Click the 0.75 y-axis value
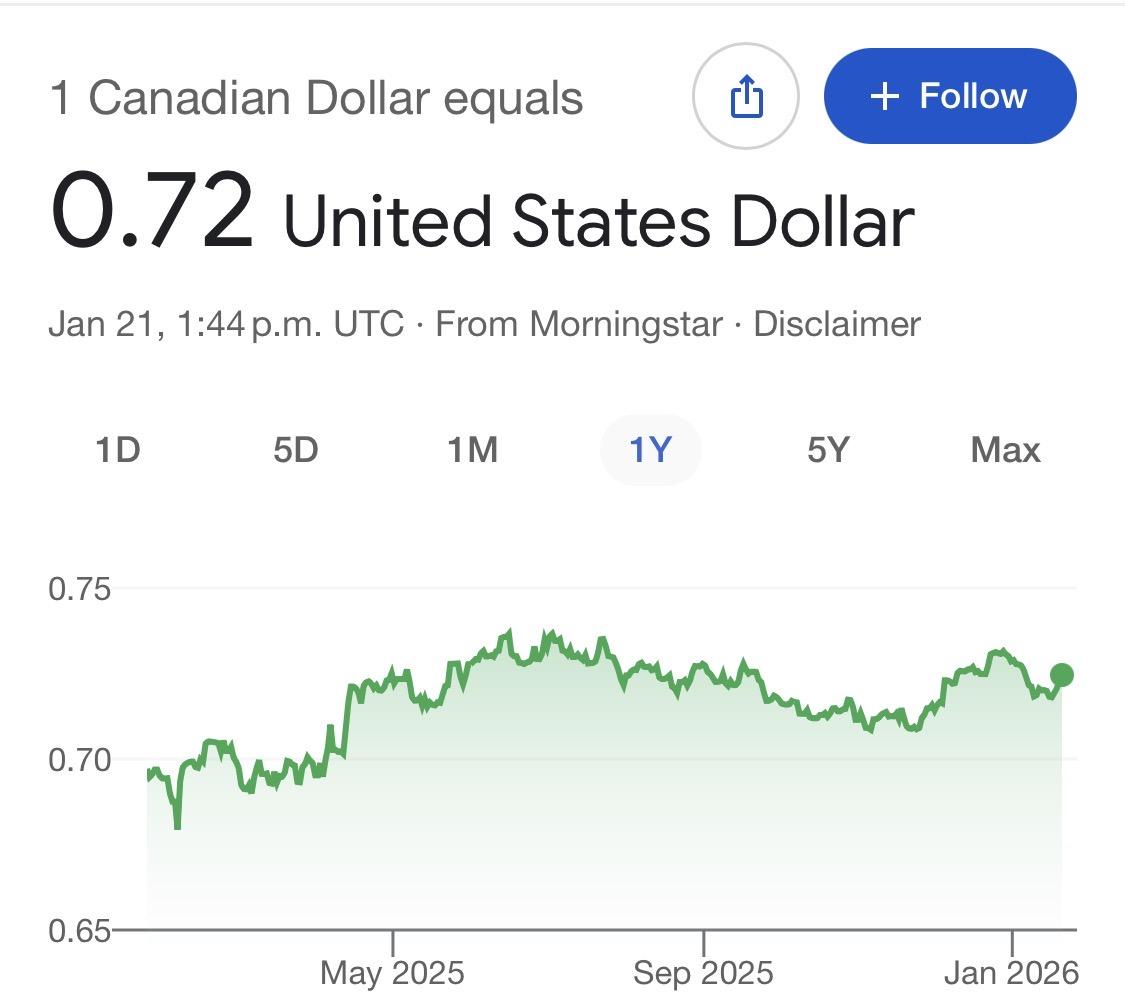Screen dimensions: 1125x1002 point(79,589)
